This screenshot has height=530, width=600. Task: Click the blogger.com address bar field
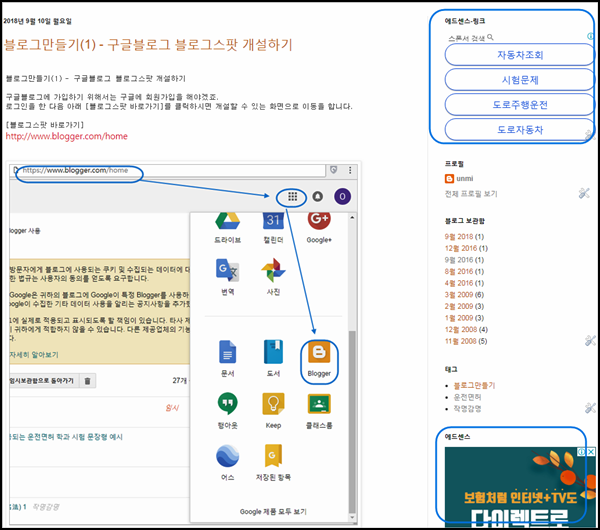(x=168, y=170)
